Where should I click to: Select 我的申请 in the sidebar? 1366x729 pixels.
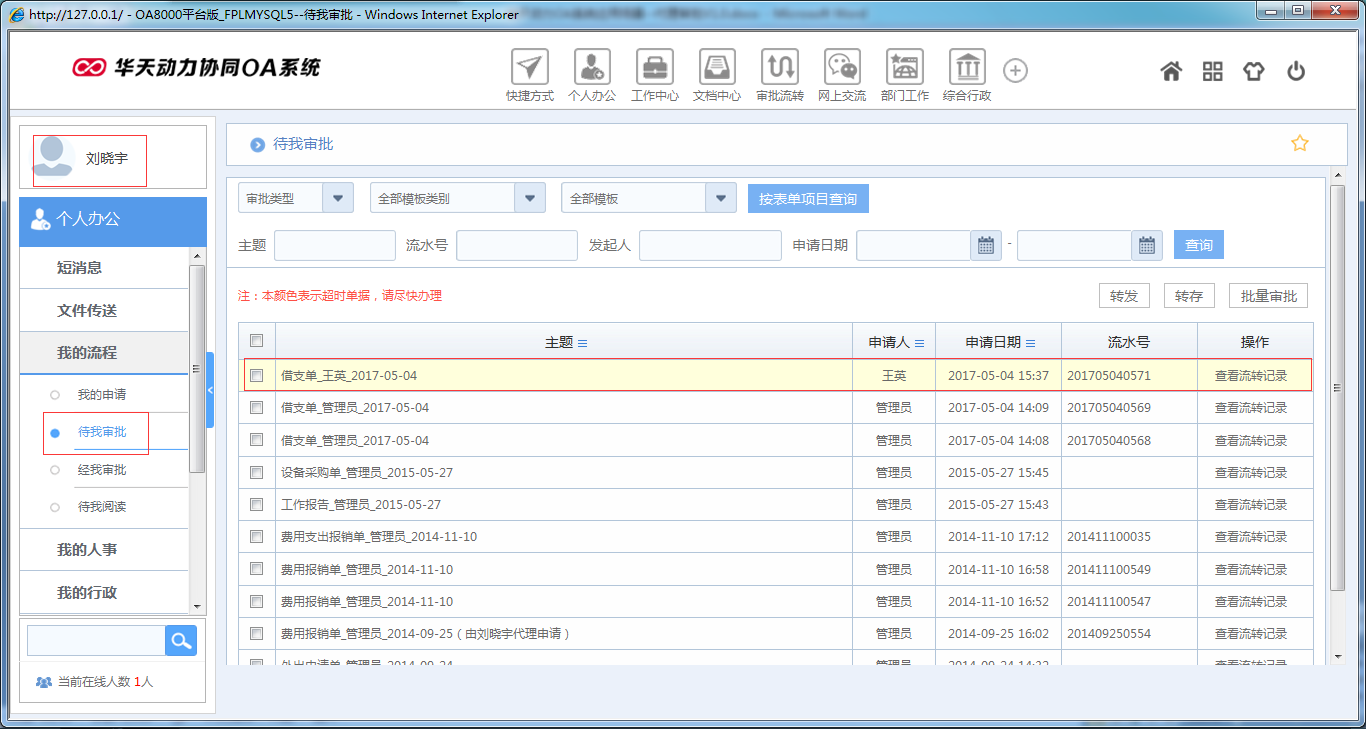[102, 395]
